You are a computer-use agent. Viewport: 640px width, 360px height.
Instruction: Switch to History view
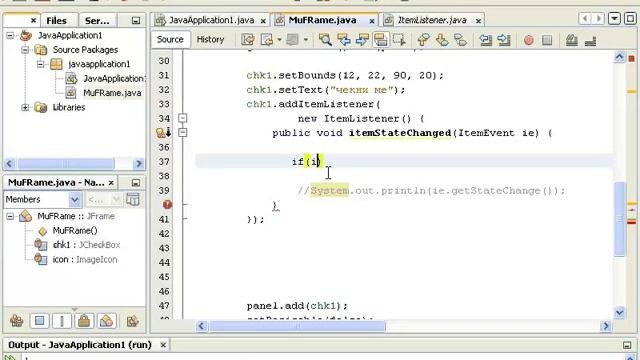210,40
